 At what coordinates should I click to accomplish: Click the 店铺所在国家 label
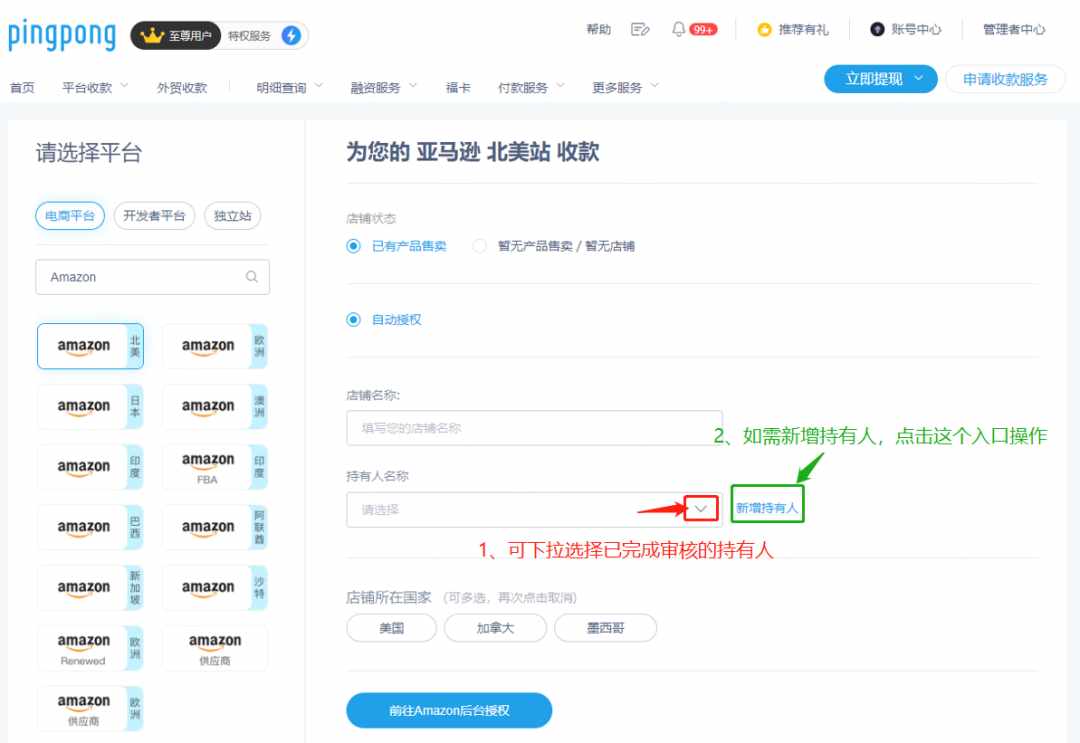point(388,597)
